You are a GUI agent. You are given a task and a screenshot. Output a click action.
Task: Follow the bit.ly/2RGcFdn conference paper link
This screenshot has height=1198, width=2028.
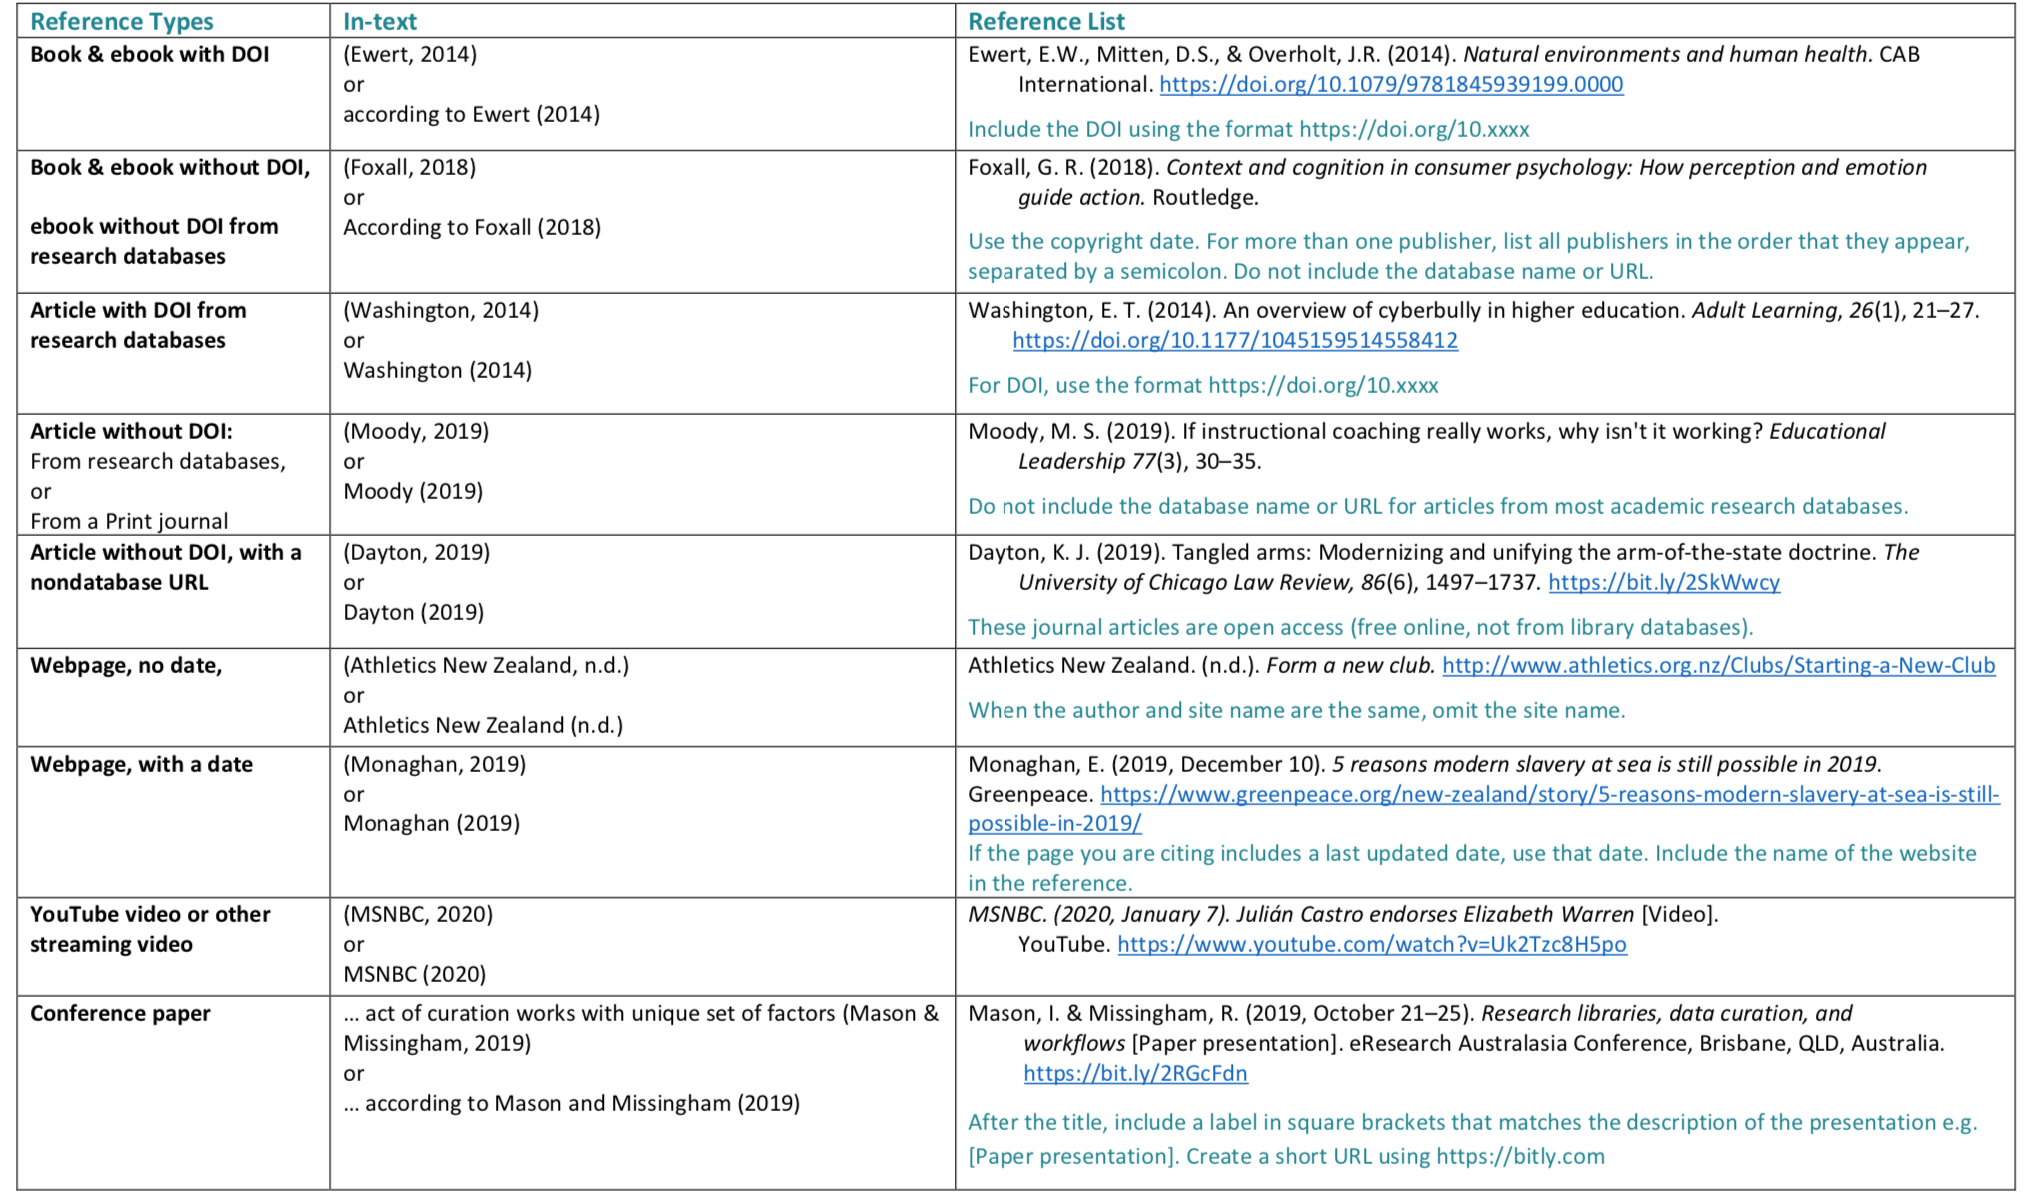1135,1074
